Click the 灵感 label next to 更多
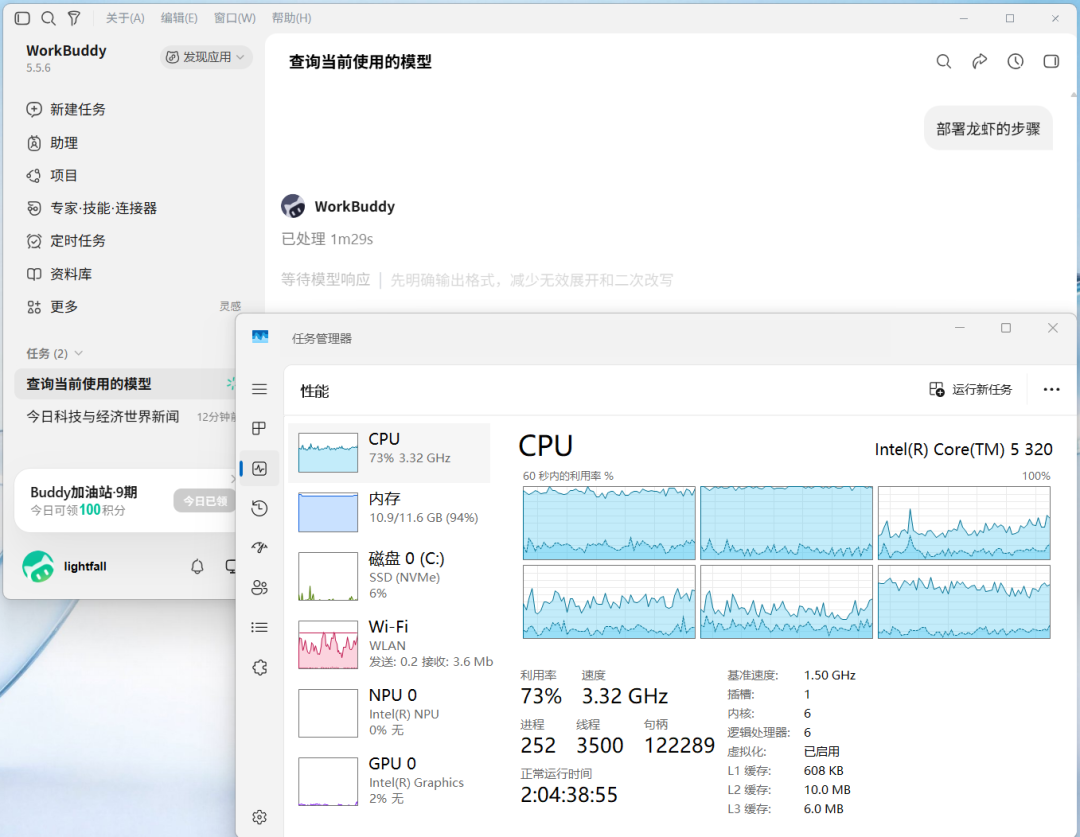 coord(230,307)
